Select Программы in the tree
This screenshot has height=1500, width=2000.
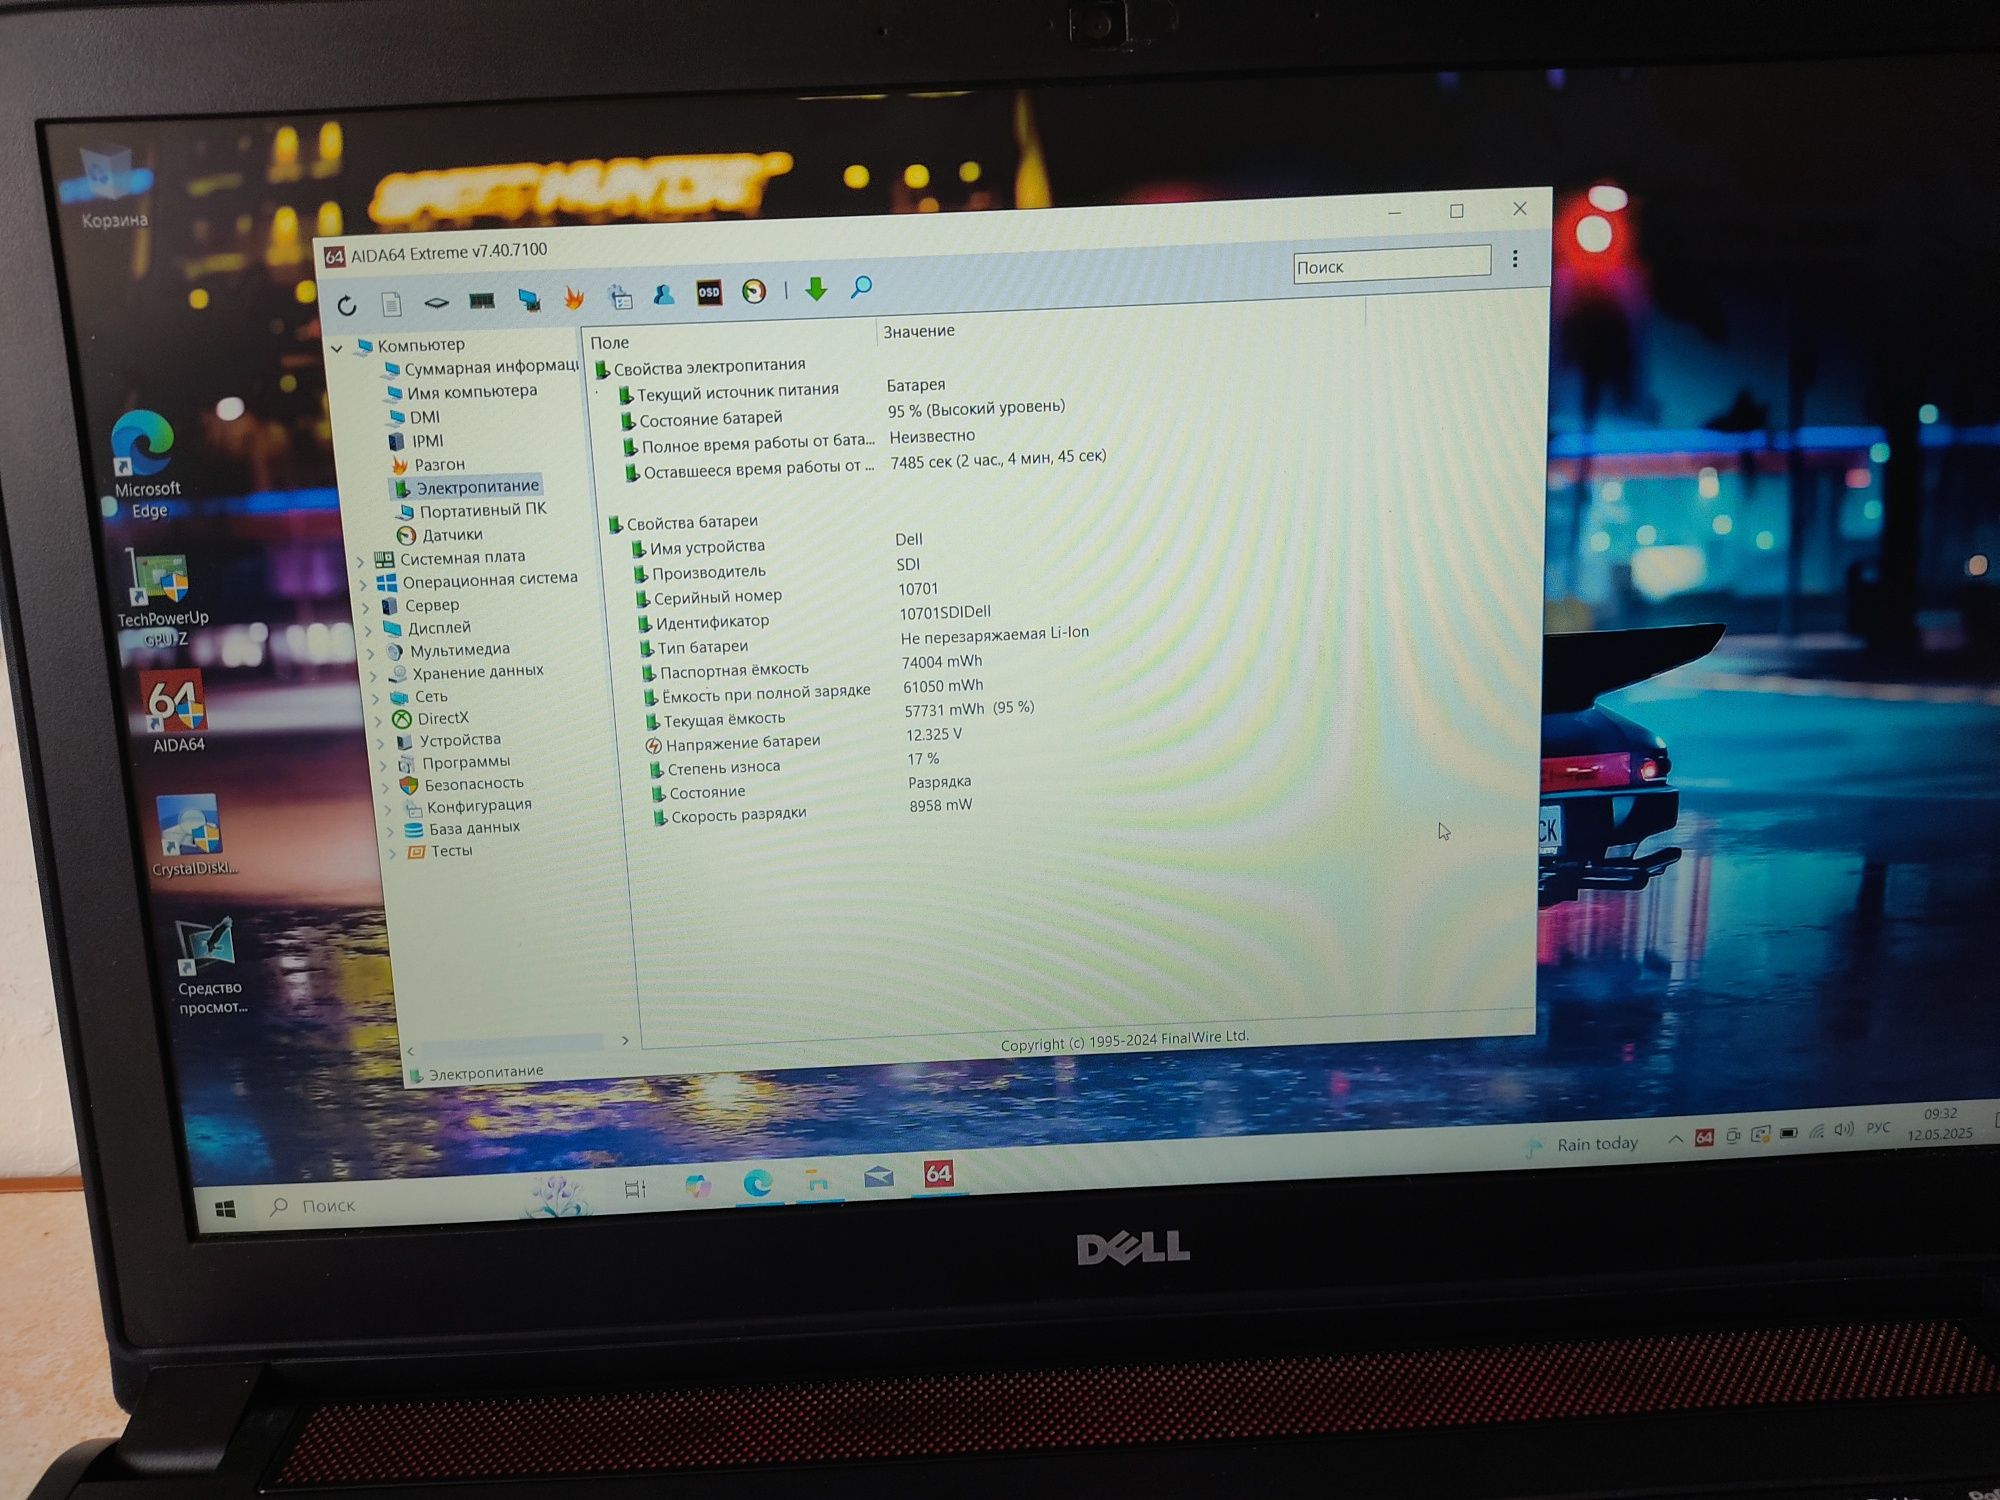(455, 763)
